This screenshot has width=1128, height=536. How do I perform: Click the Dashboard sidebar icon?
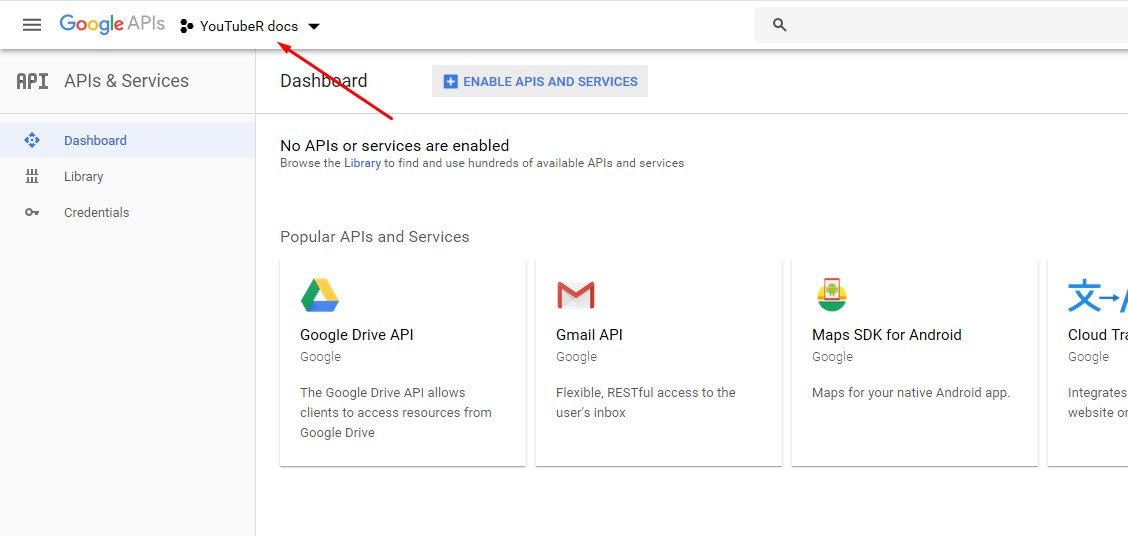point(32,140)
